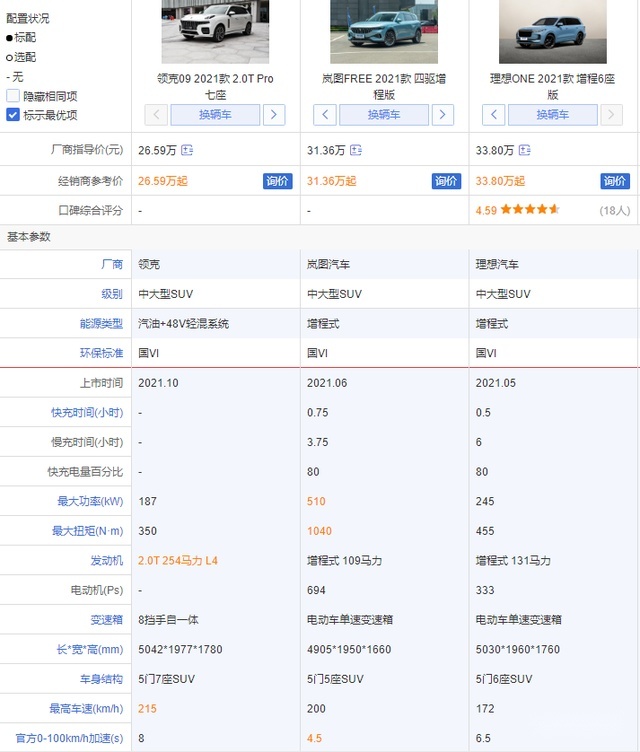Click highlighted top speed 215
The width and height of the screenshot is (640, 752).
coord(147,708)
